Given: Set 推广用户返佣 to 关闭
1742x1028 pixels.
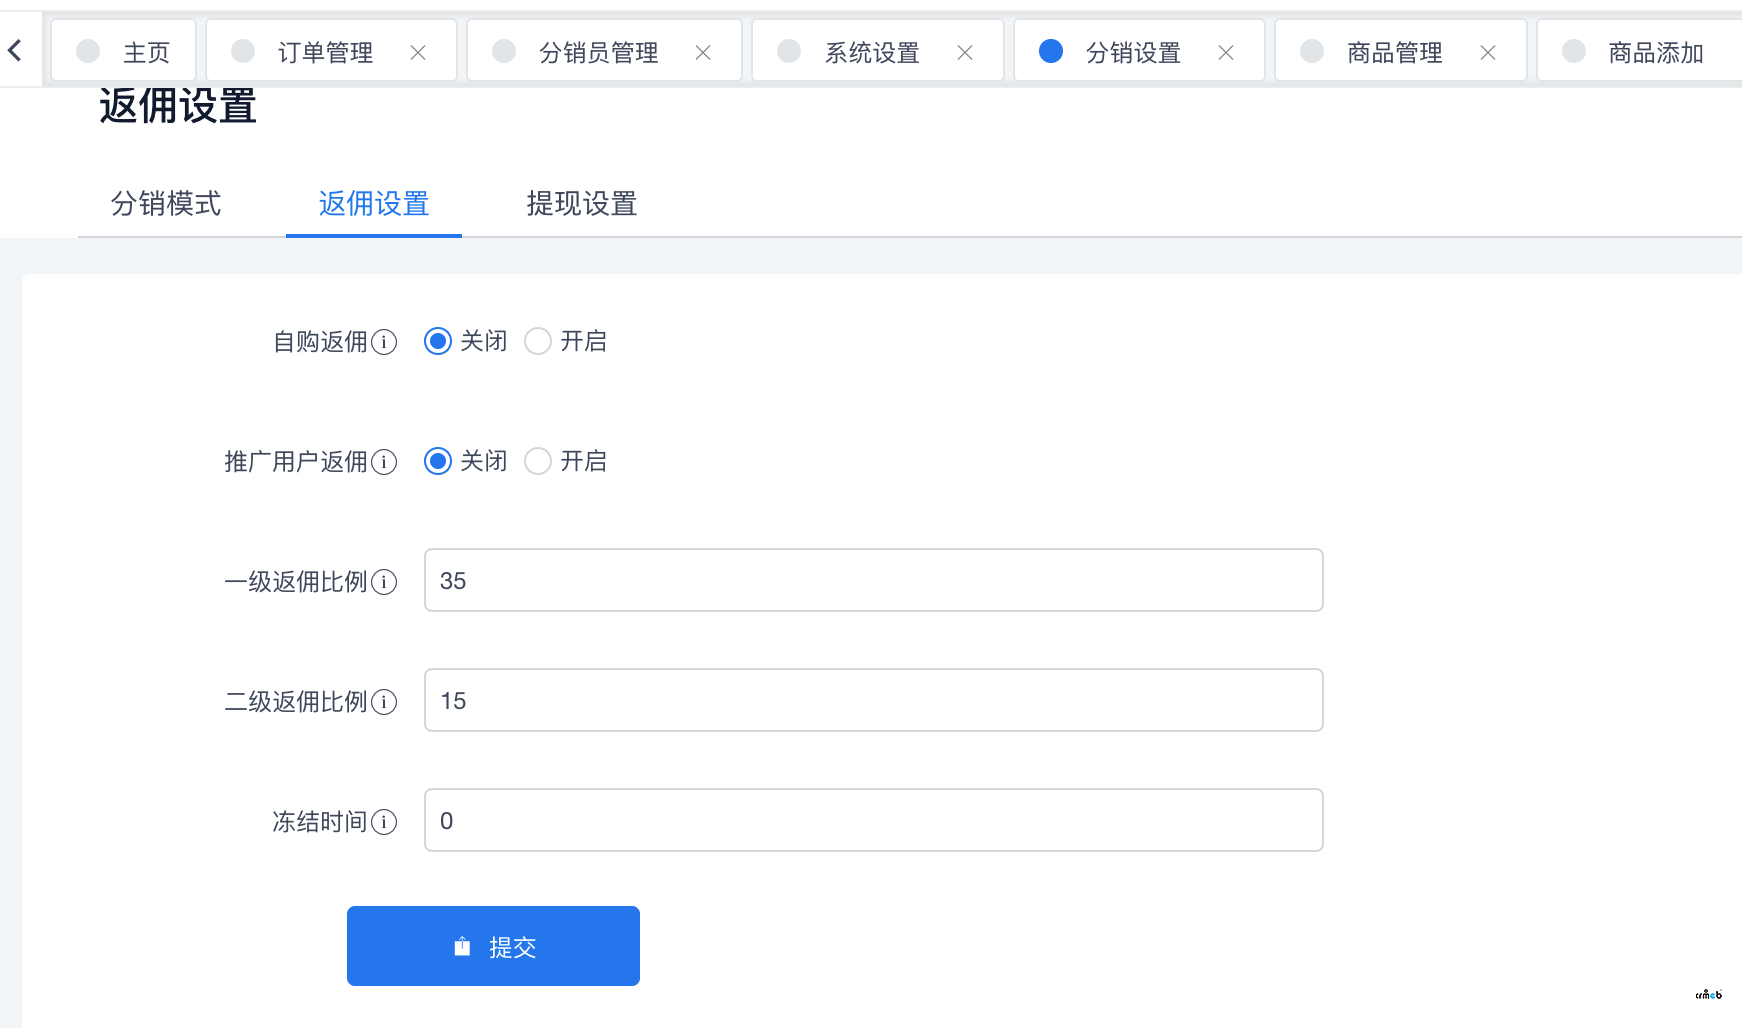Looking at the screenshot, I should point(438,461).
